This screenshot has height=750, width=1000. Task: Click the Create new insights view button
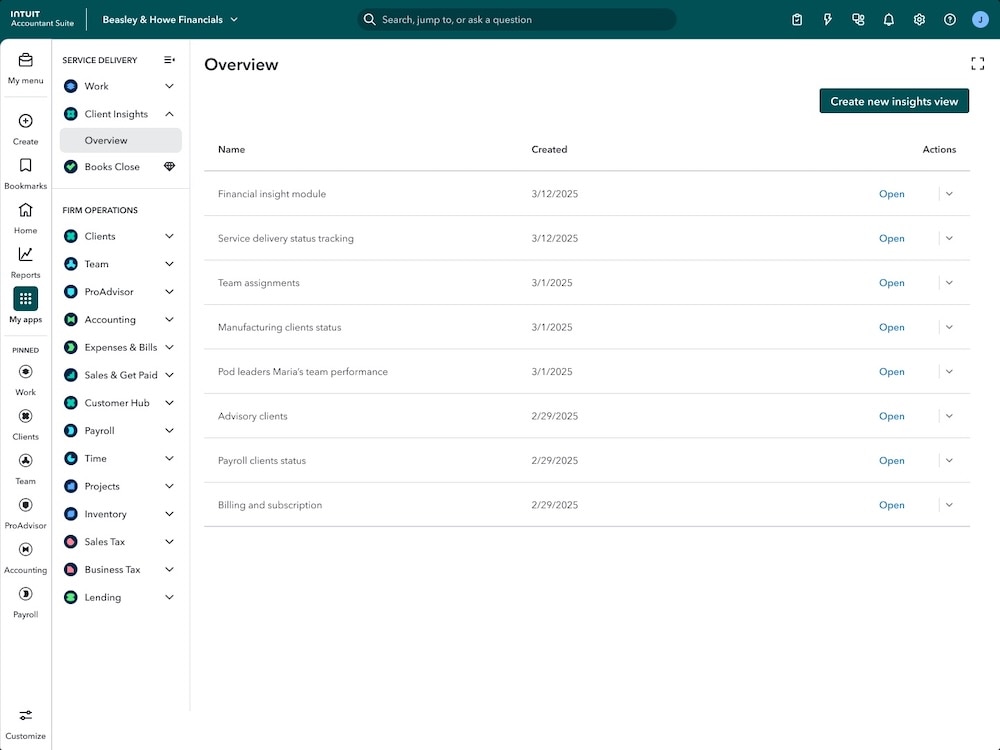[893, 100]
